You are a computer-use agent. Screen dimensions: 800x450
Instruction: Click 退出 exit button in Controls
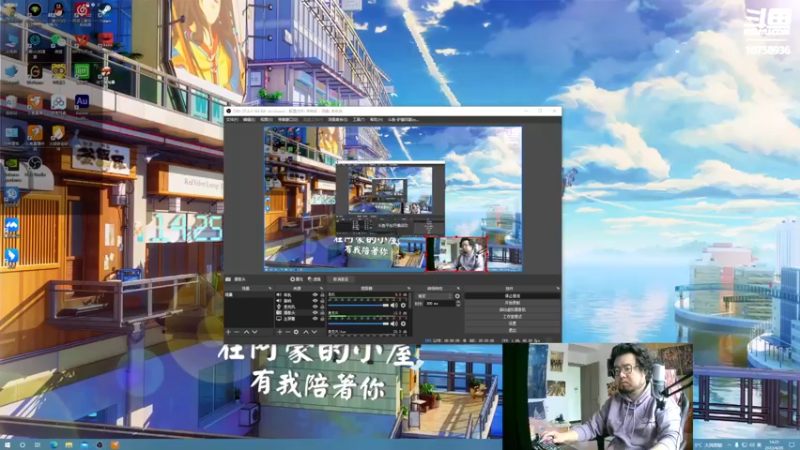(512, 330)
